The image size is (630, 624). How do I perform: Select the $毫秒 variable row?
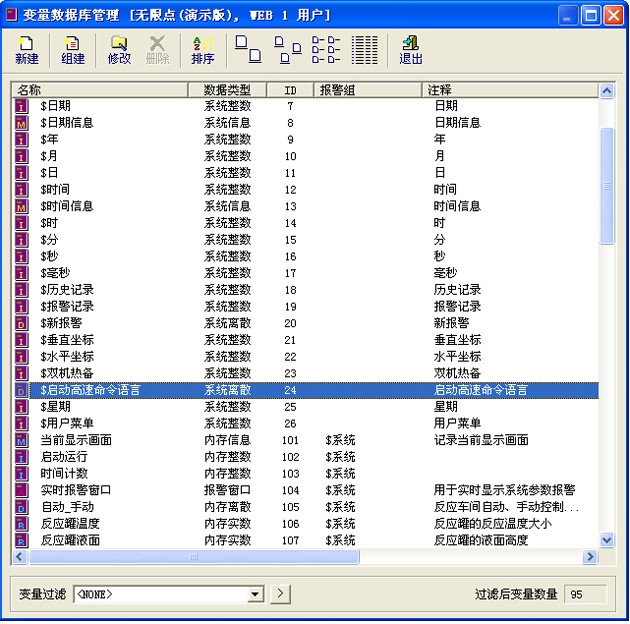pos(305,273)
